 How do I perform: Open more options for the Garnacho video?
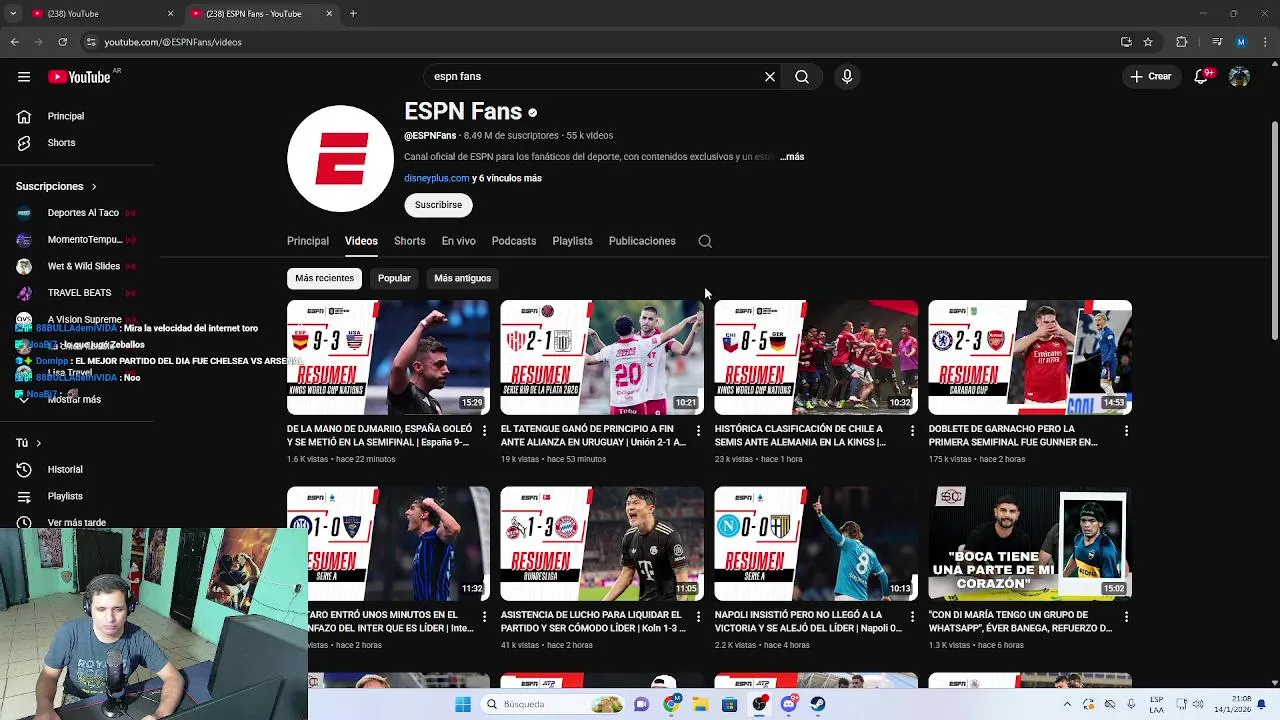click(x=1126, y=431)
